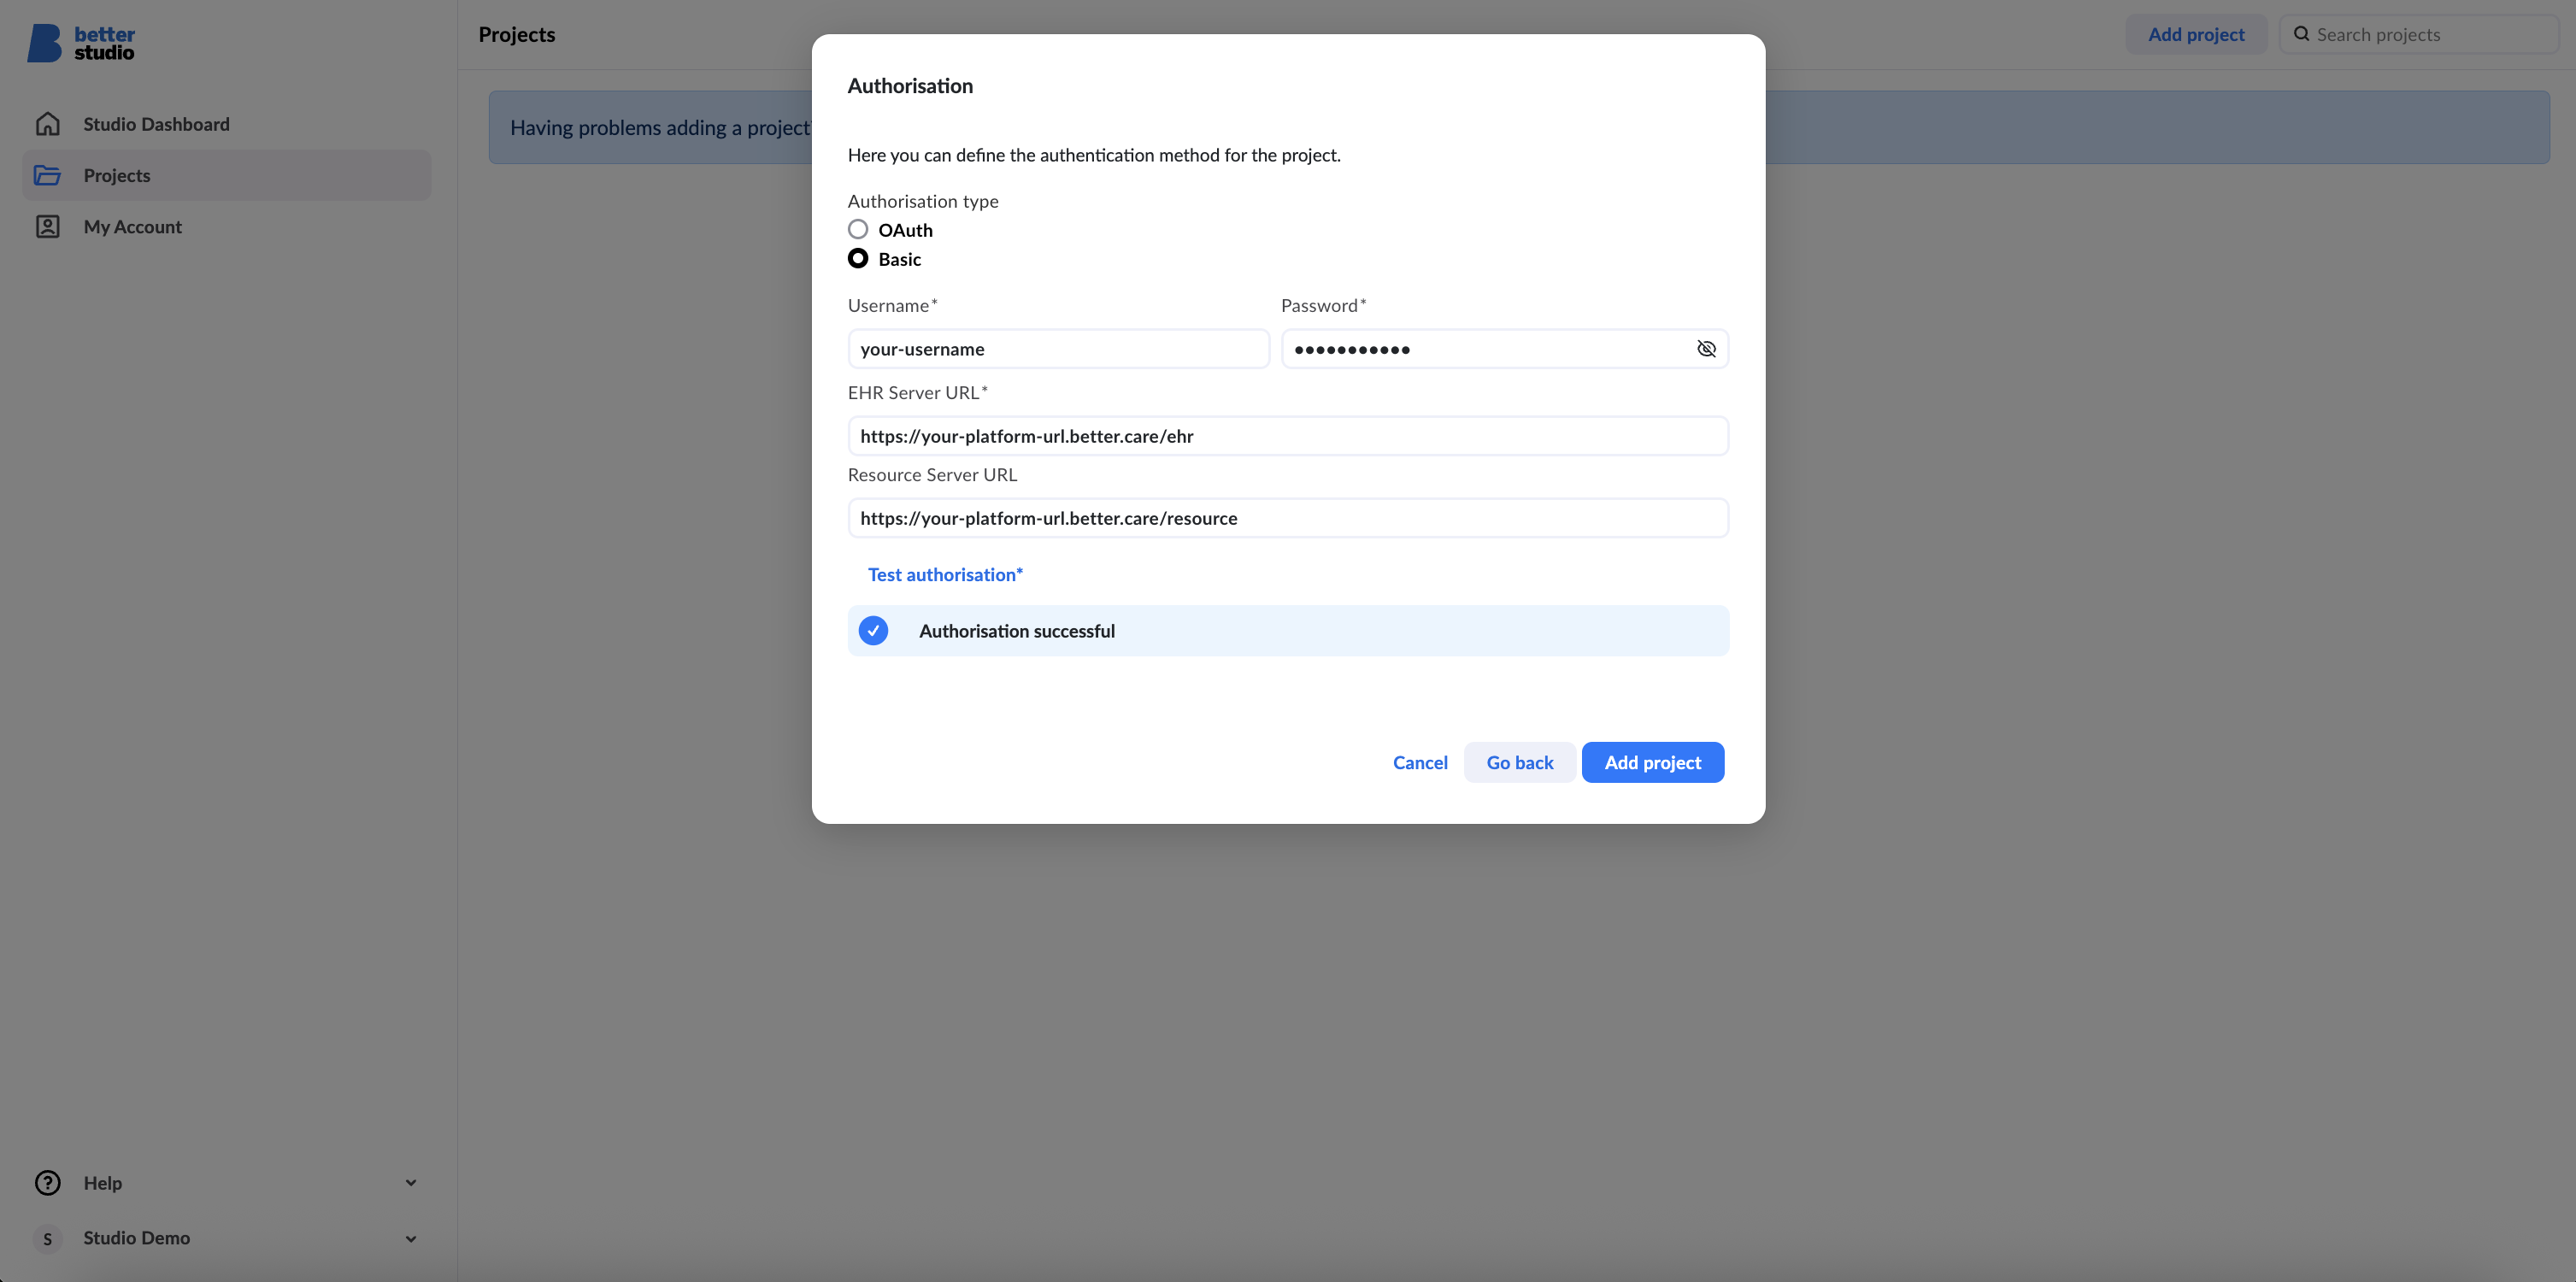The width and height of the screenshot is (2576, 1282).
Task: Select the OAuth authorisation type
Action: point(858,229)
